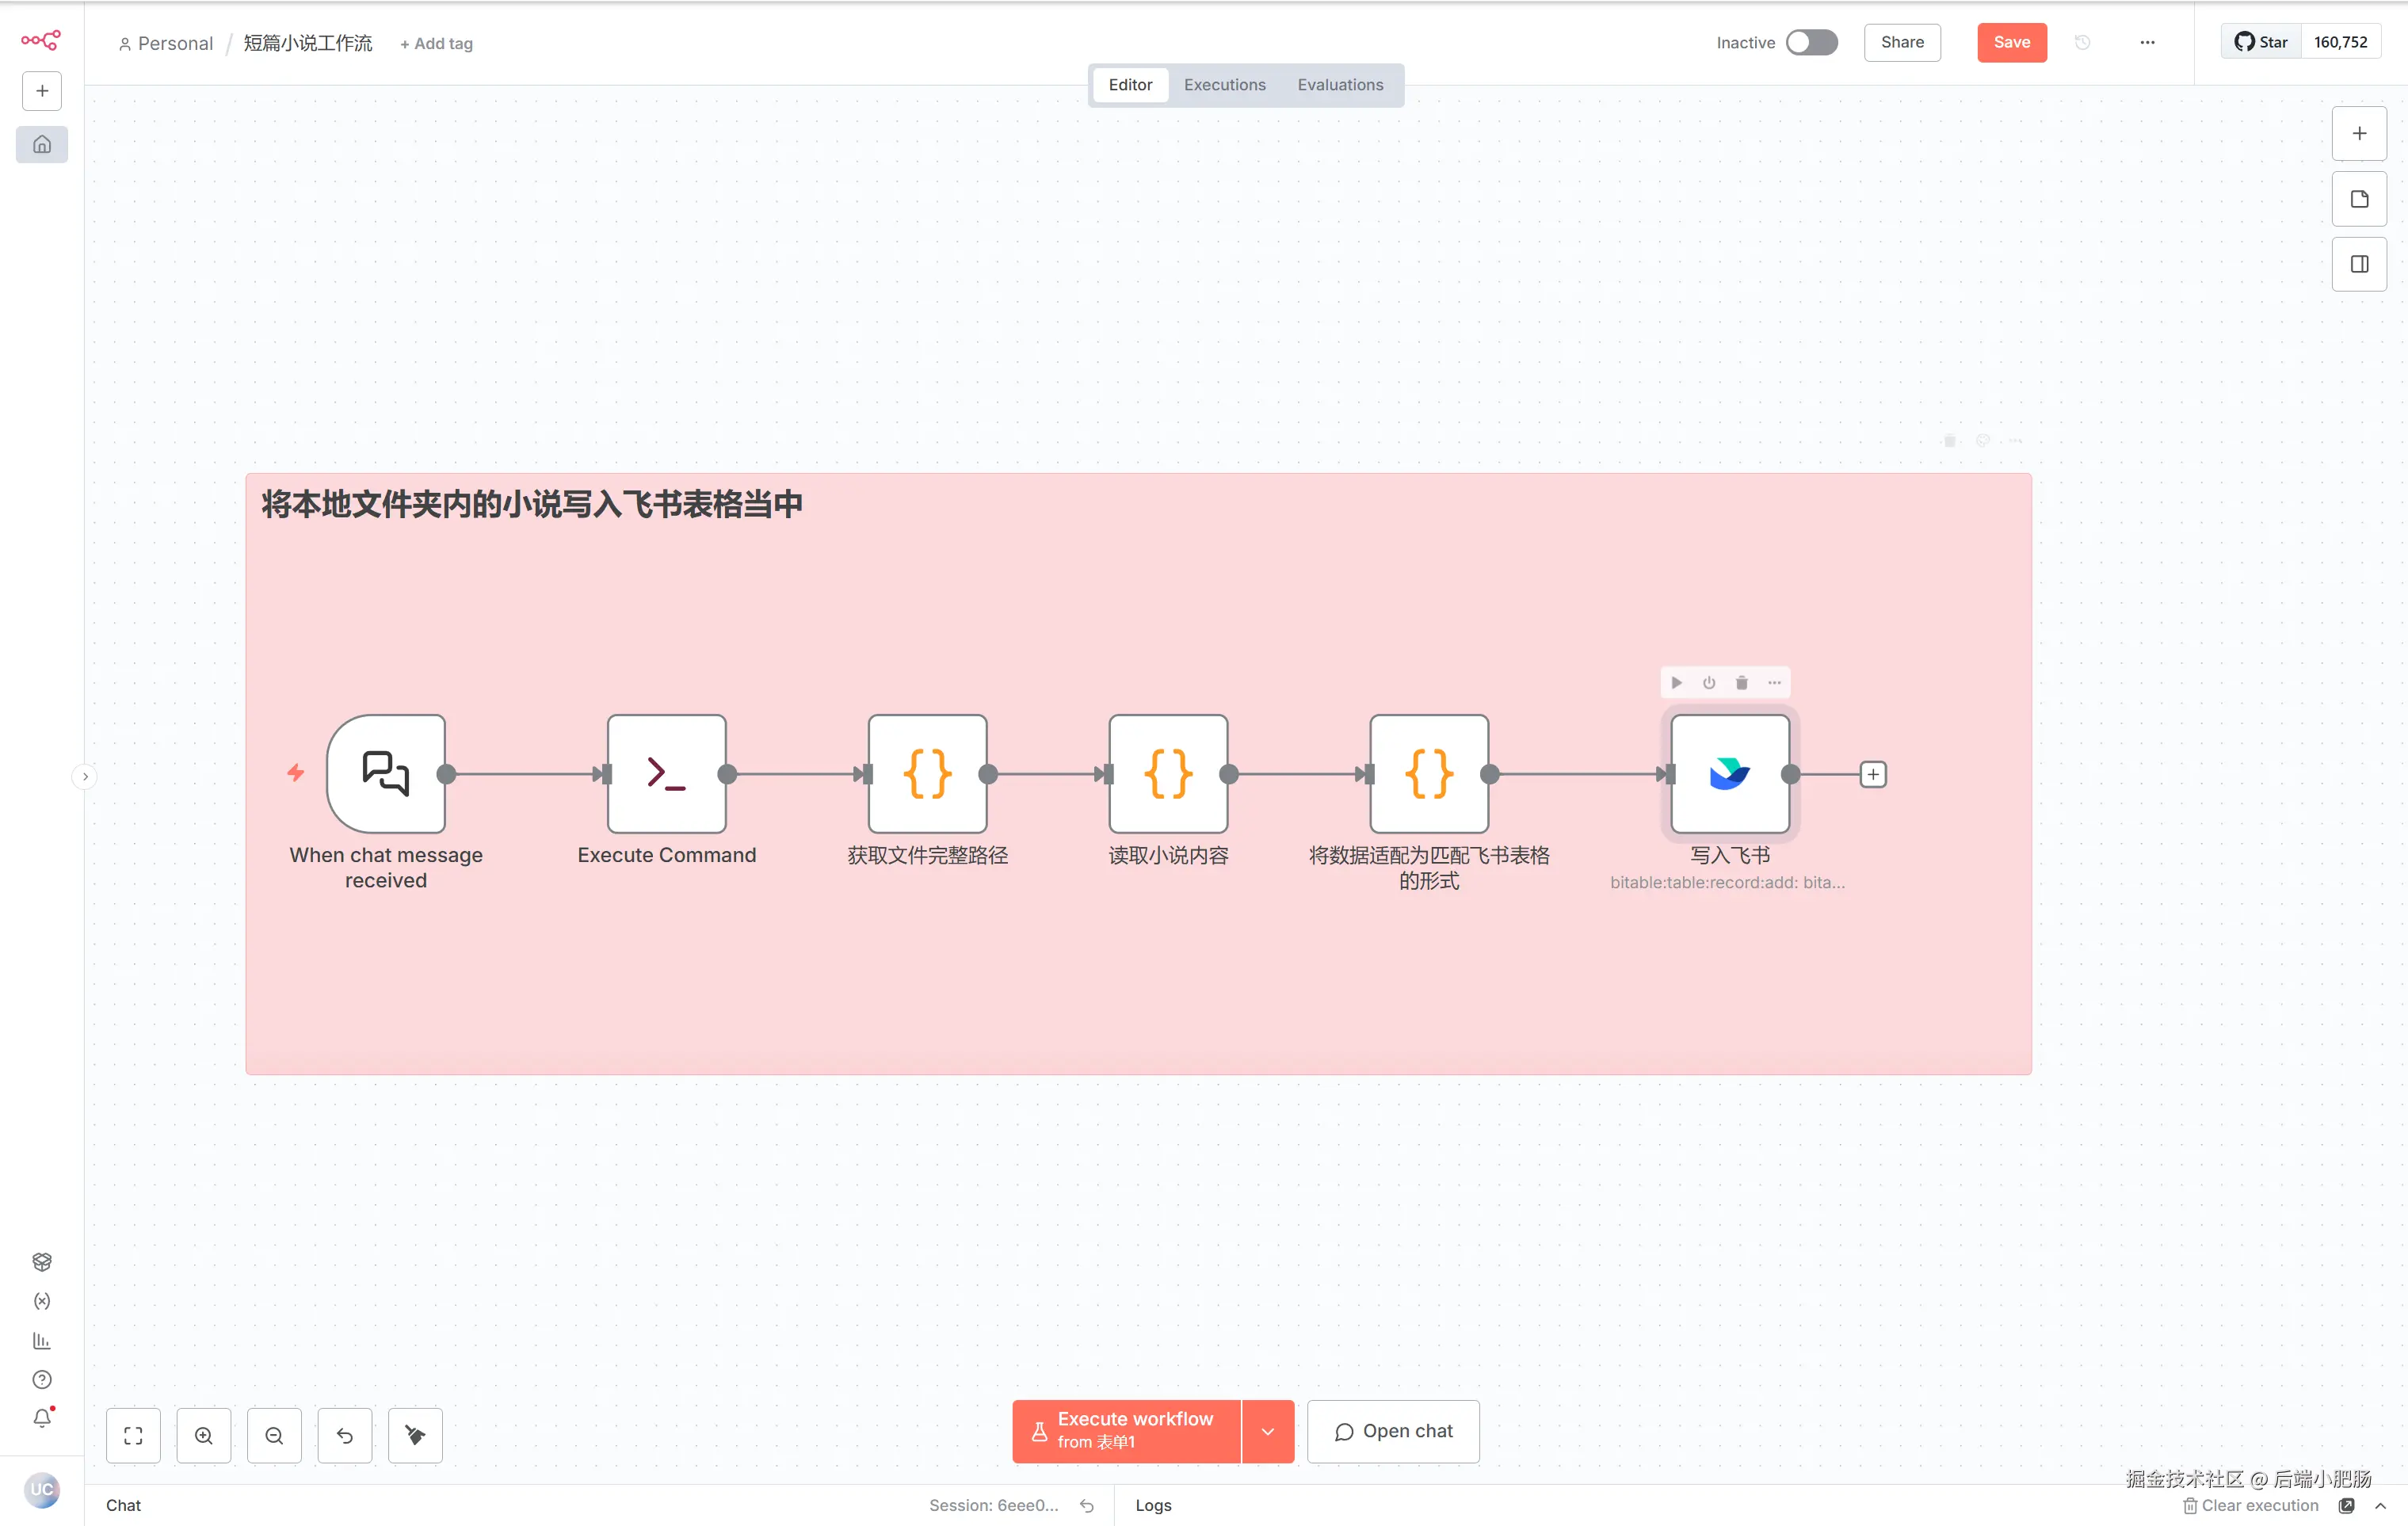
Task: Expand the collapsed left sidebar chevron
Action: [85, 776]
